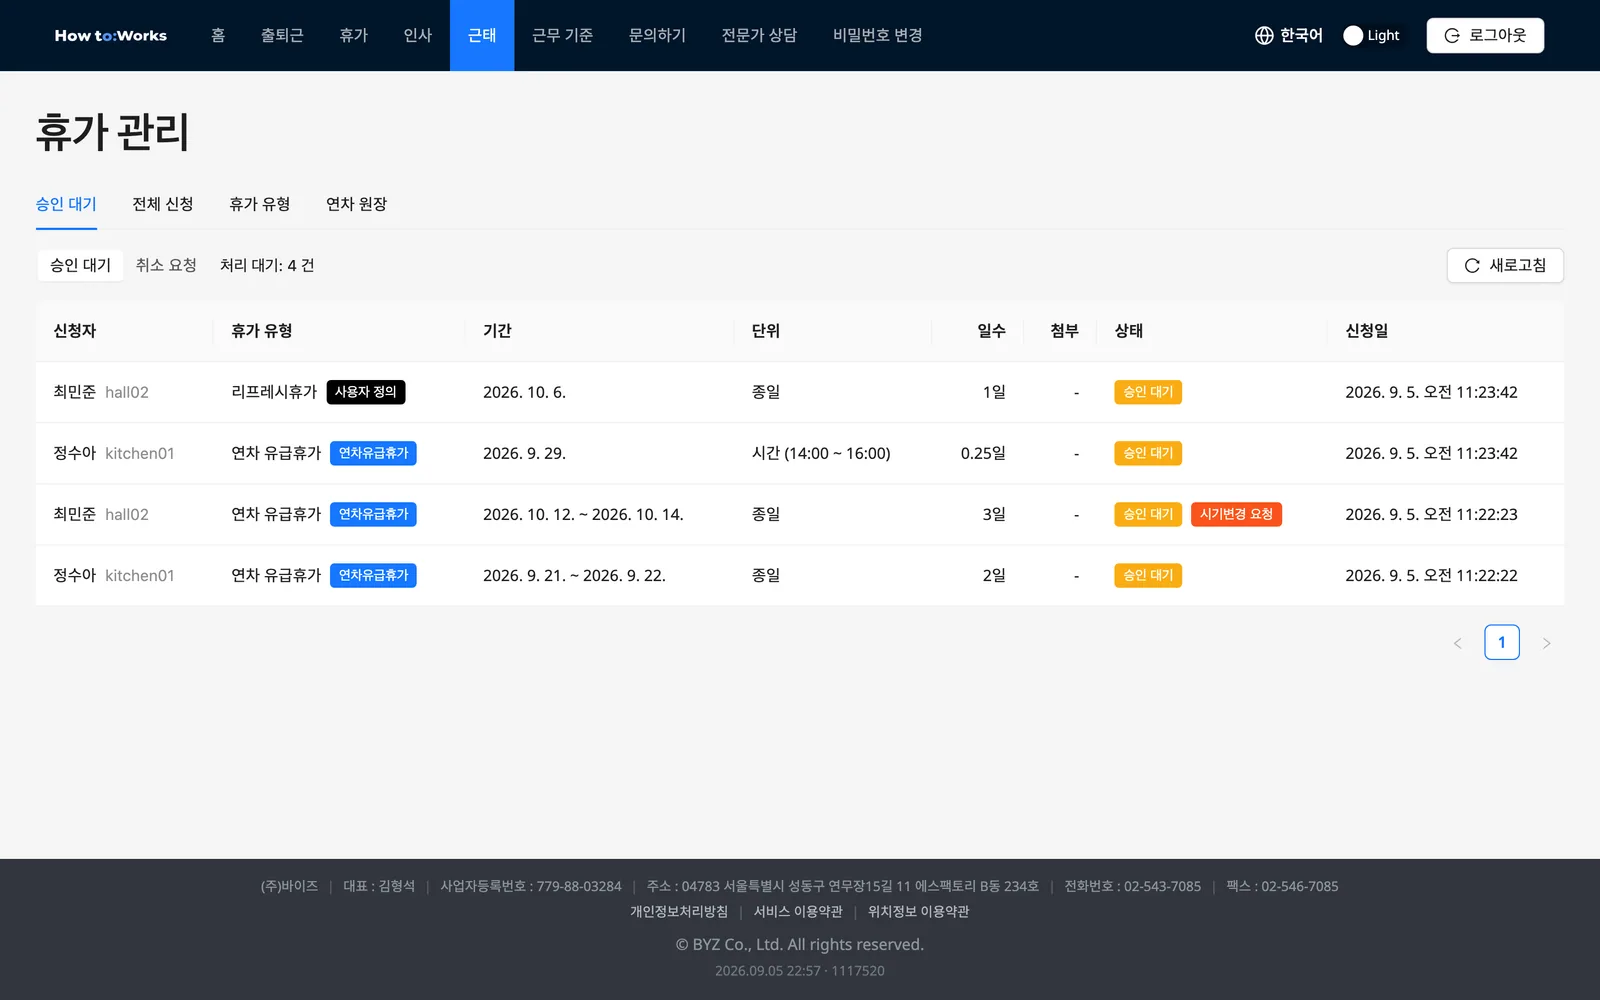Click period 2026. 9. 21. ~ 2026. 9. 22.
Image resolution: width=1600 pixels, height=1000 pixels.
[574, 575]
